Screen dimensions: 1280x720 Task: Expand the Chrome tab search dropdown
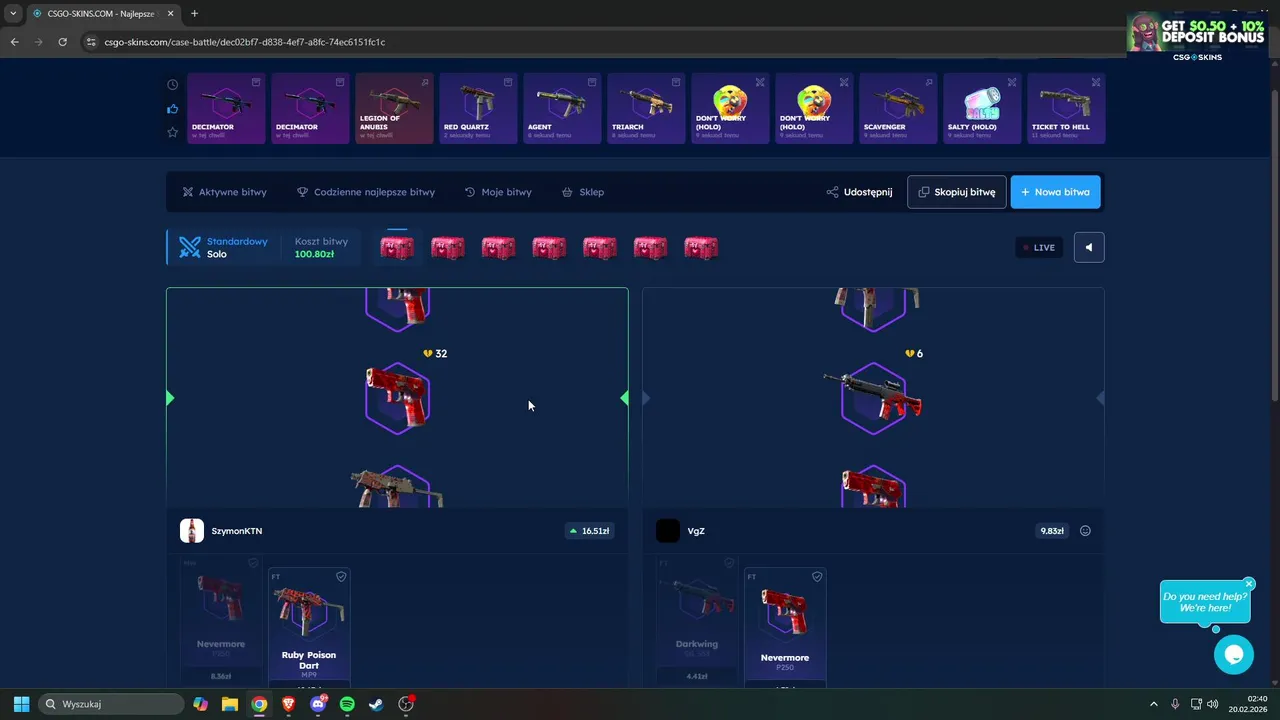(13, 13)
